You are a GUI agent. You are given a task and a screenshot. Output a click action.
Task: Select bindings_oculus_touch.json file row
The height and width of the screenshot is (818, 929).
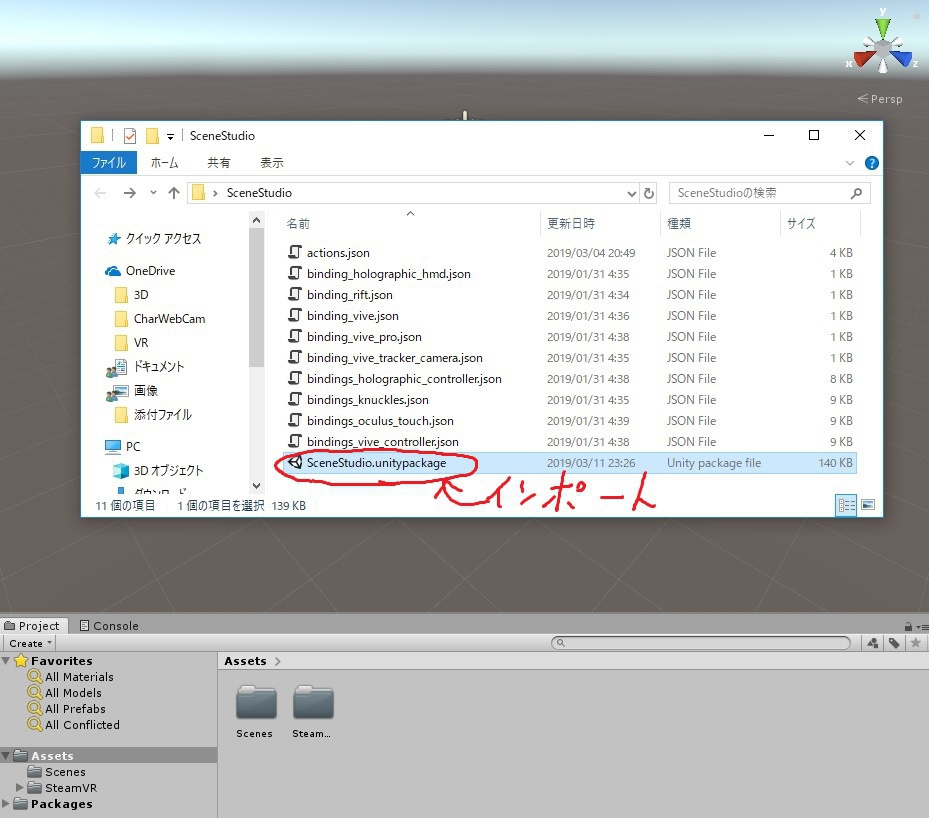pos(571,421)
